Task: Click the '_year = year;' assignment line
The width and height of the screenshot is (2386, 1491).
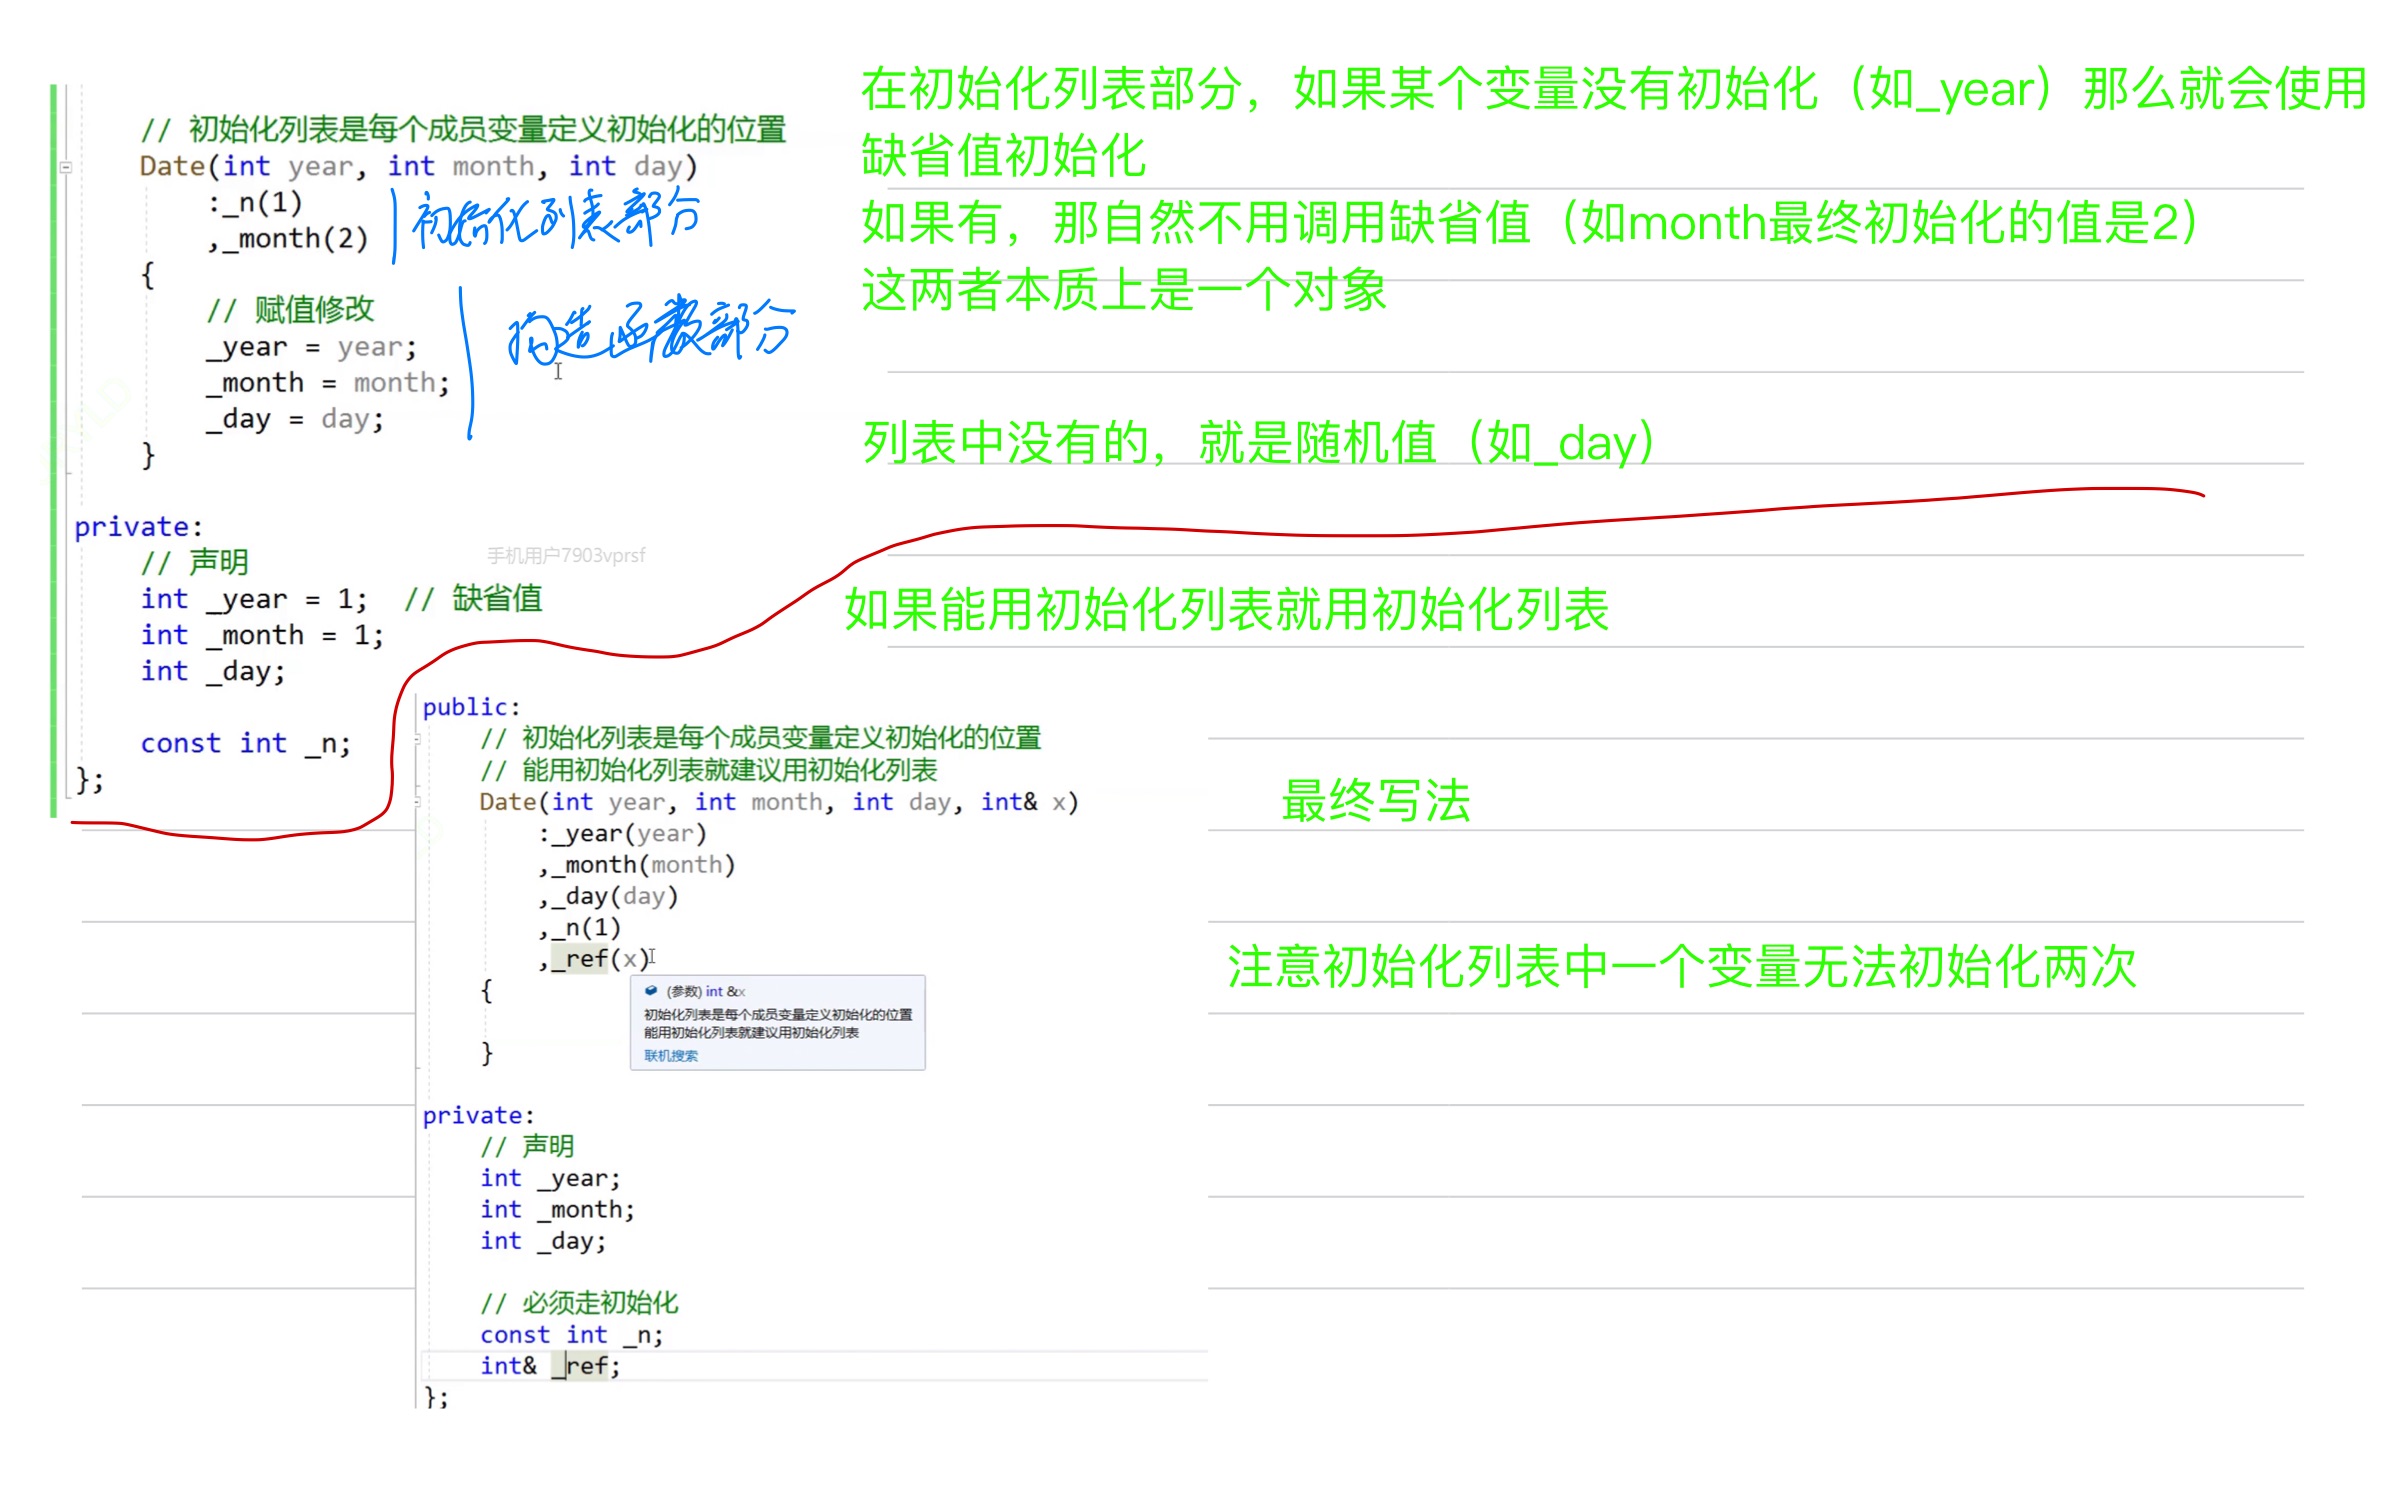Action: click(x=311, y=347)
